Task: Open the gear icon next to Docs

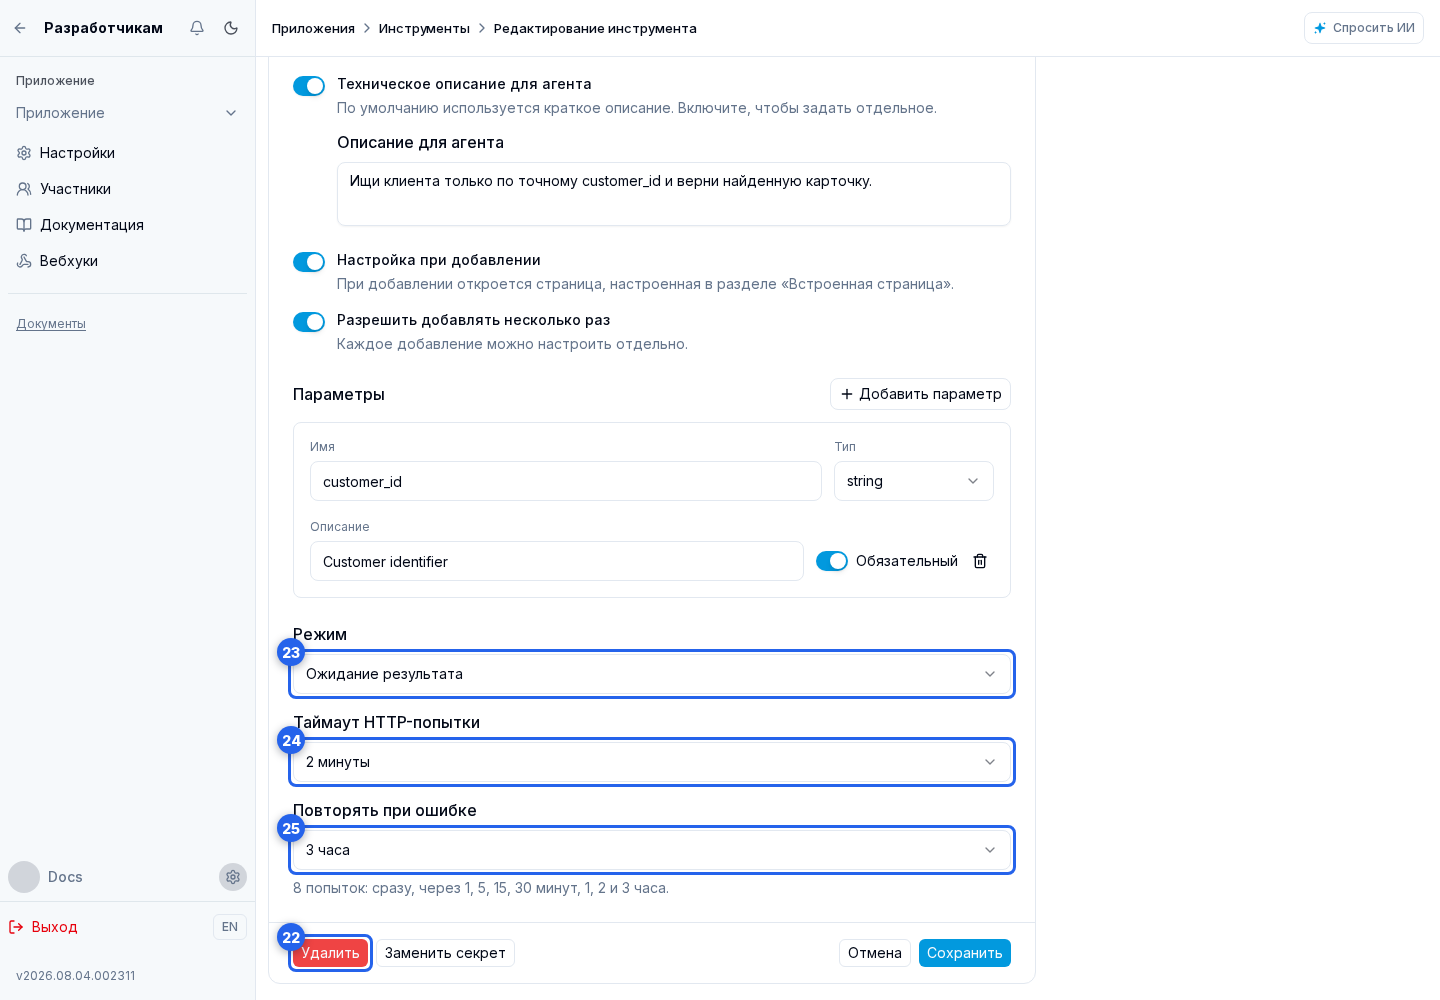Action: 233,877
